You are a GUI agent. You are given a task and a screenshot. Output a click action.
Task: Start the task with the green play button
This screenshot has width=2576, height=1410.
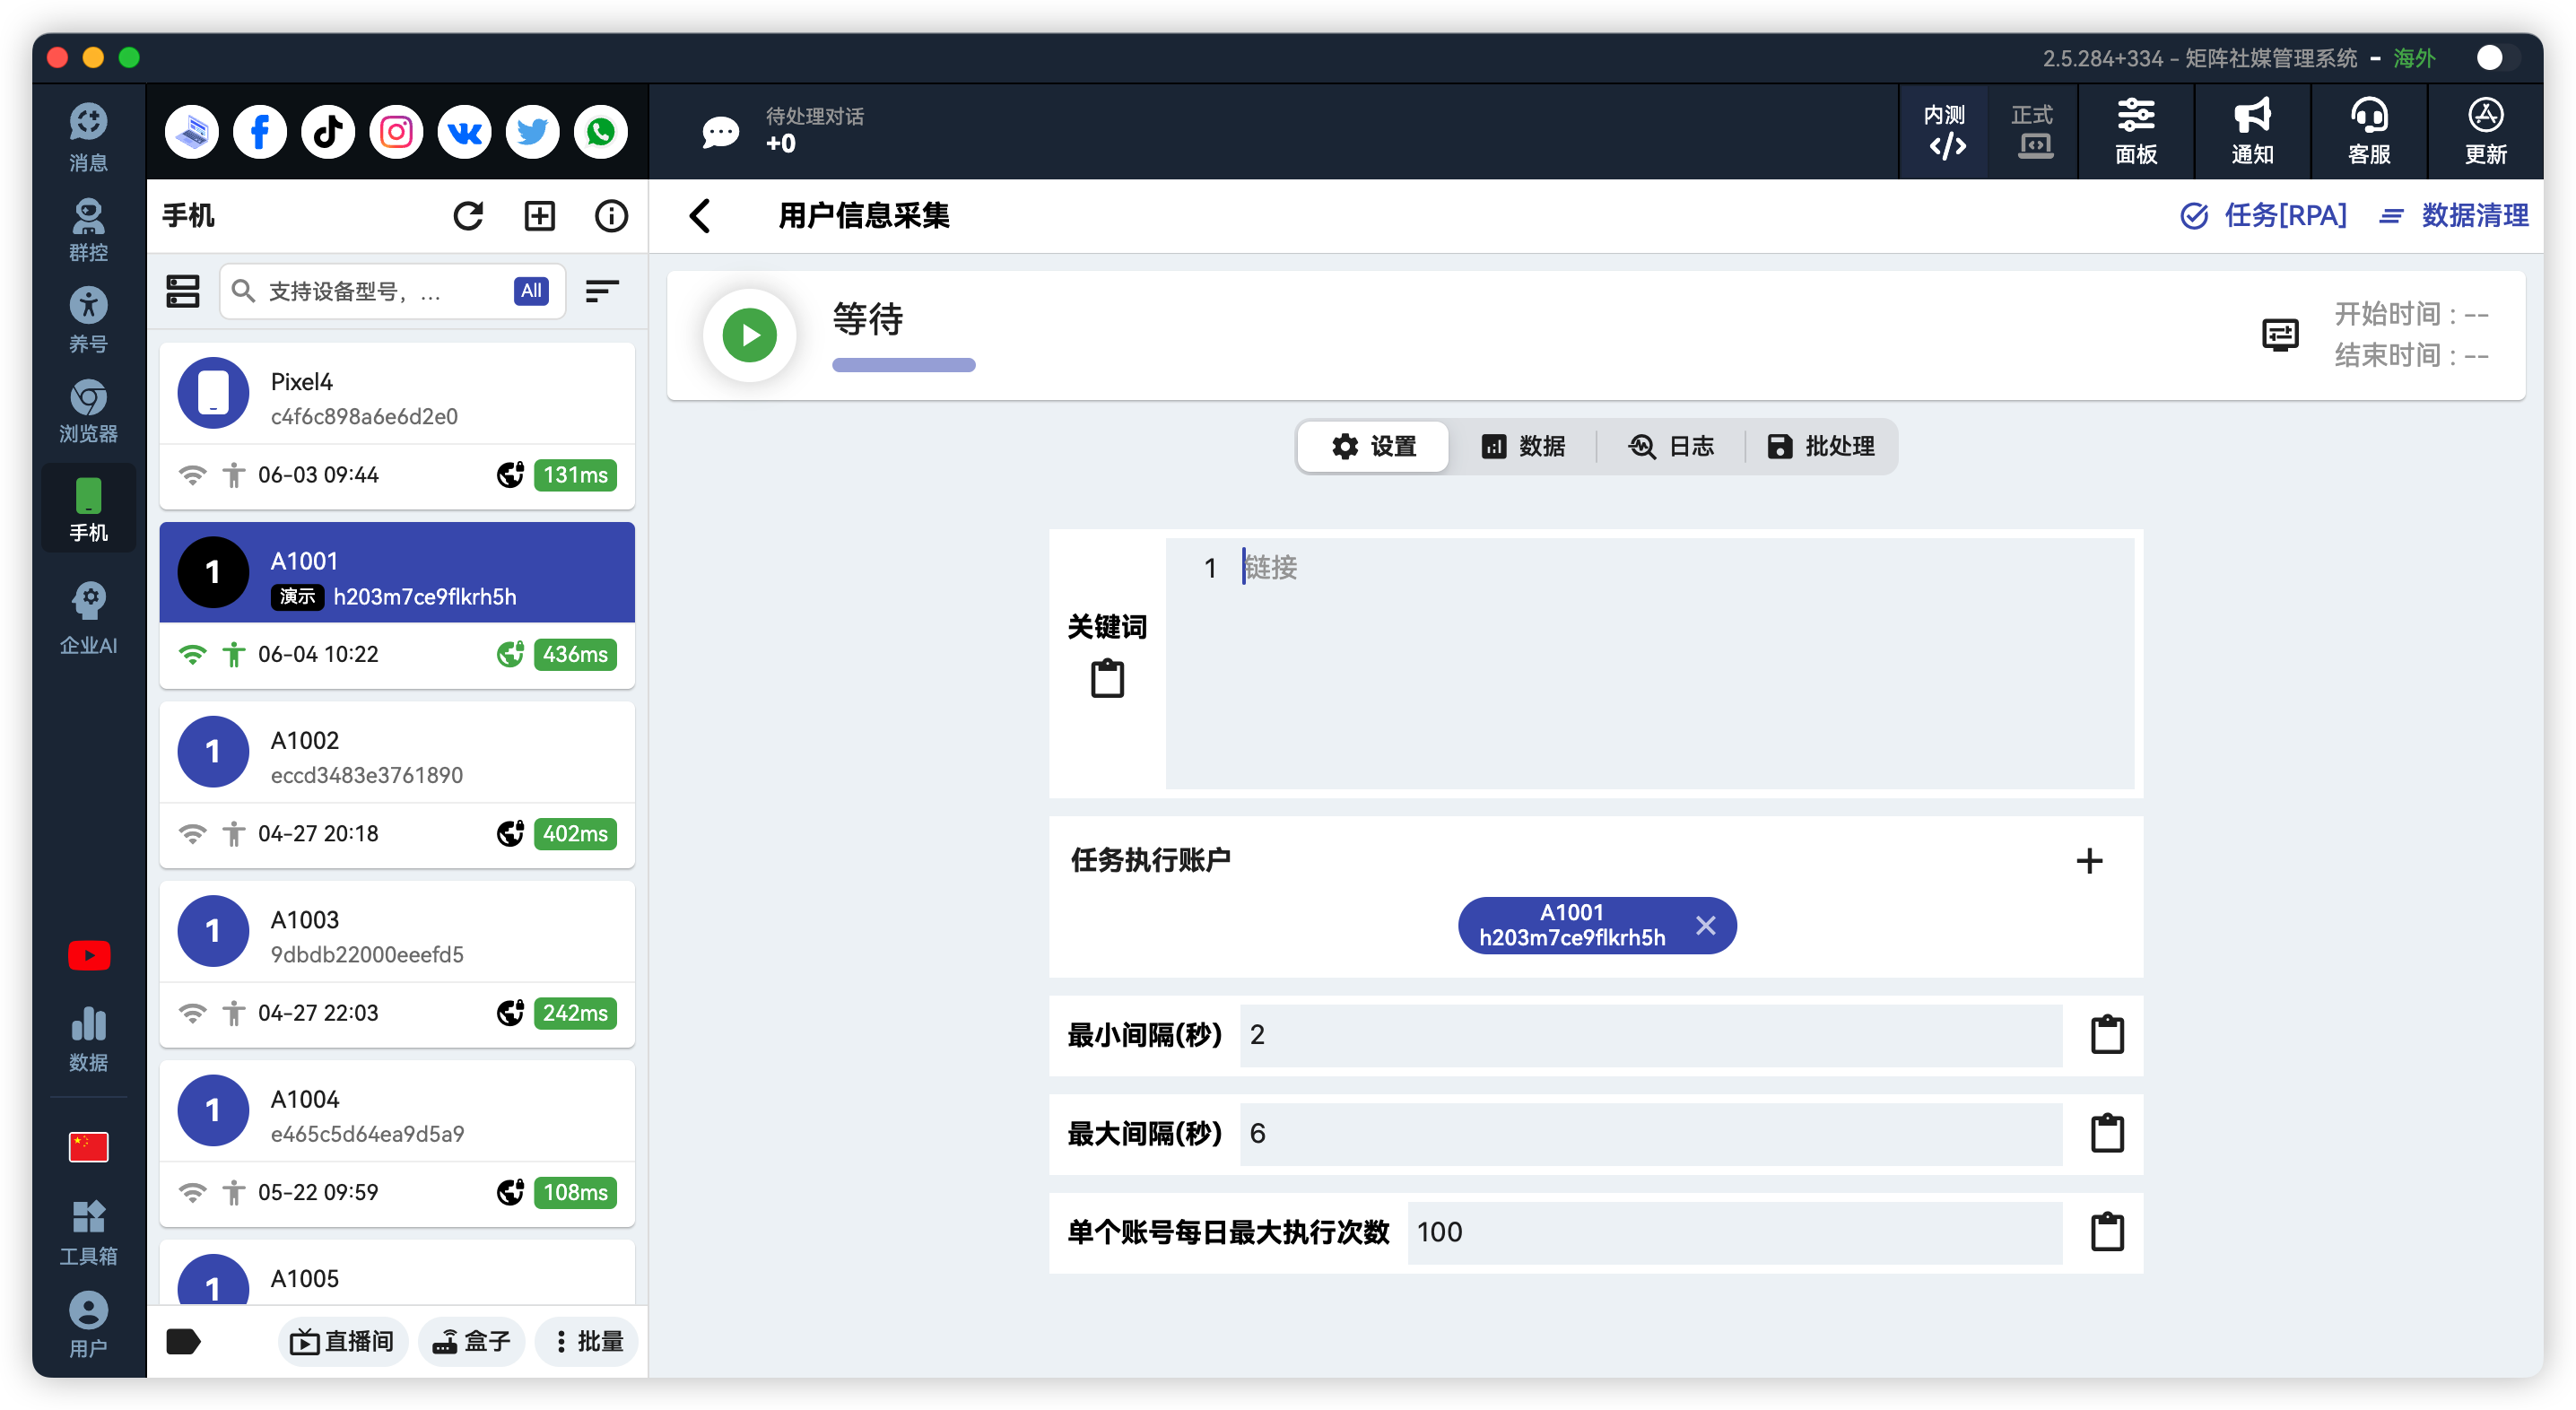pyautogui.click(x=750, y=335)
